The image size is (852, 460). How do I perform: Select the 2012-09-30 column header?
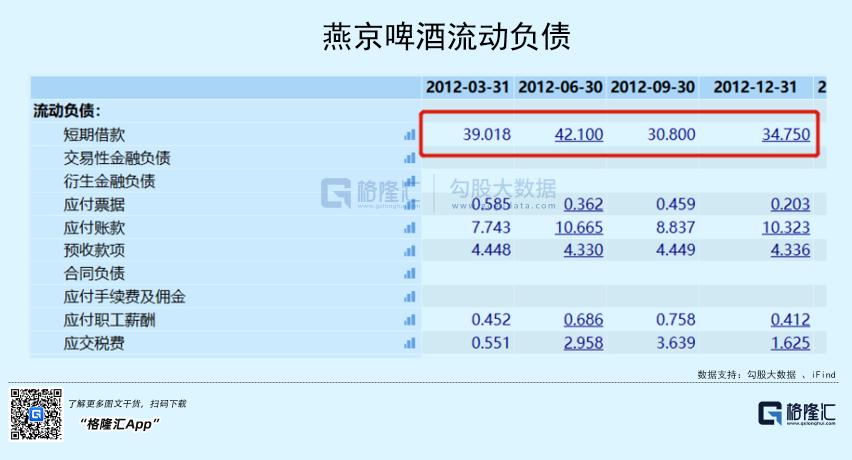tap(653, 87)
